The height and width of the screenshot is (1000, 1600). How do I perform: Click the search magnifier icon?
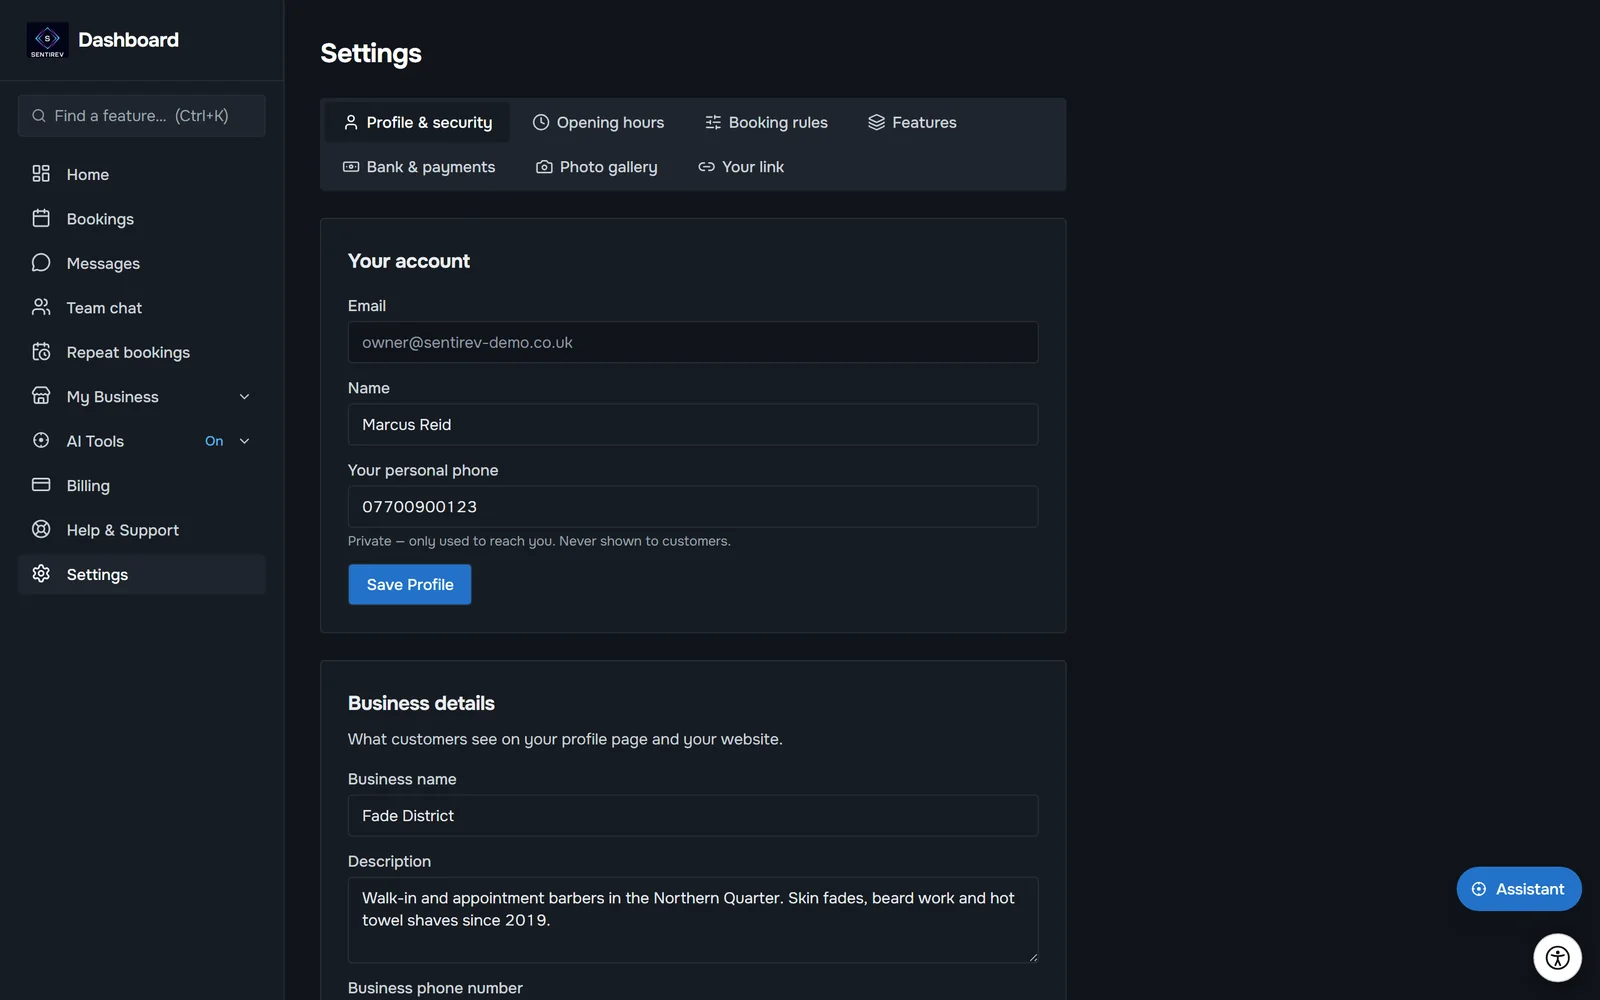point(39,116)
